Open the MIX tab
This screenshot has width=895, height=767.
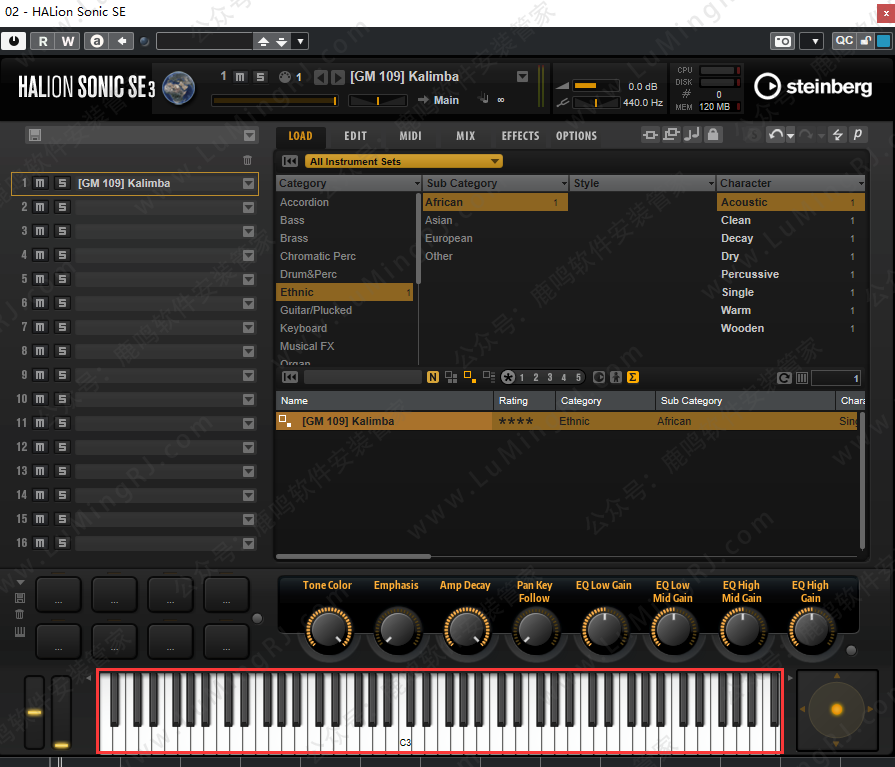tap(465, 136)
